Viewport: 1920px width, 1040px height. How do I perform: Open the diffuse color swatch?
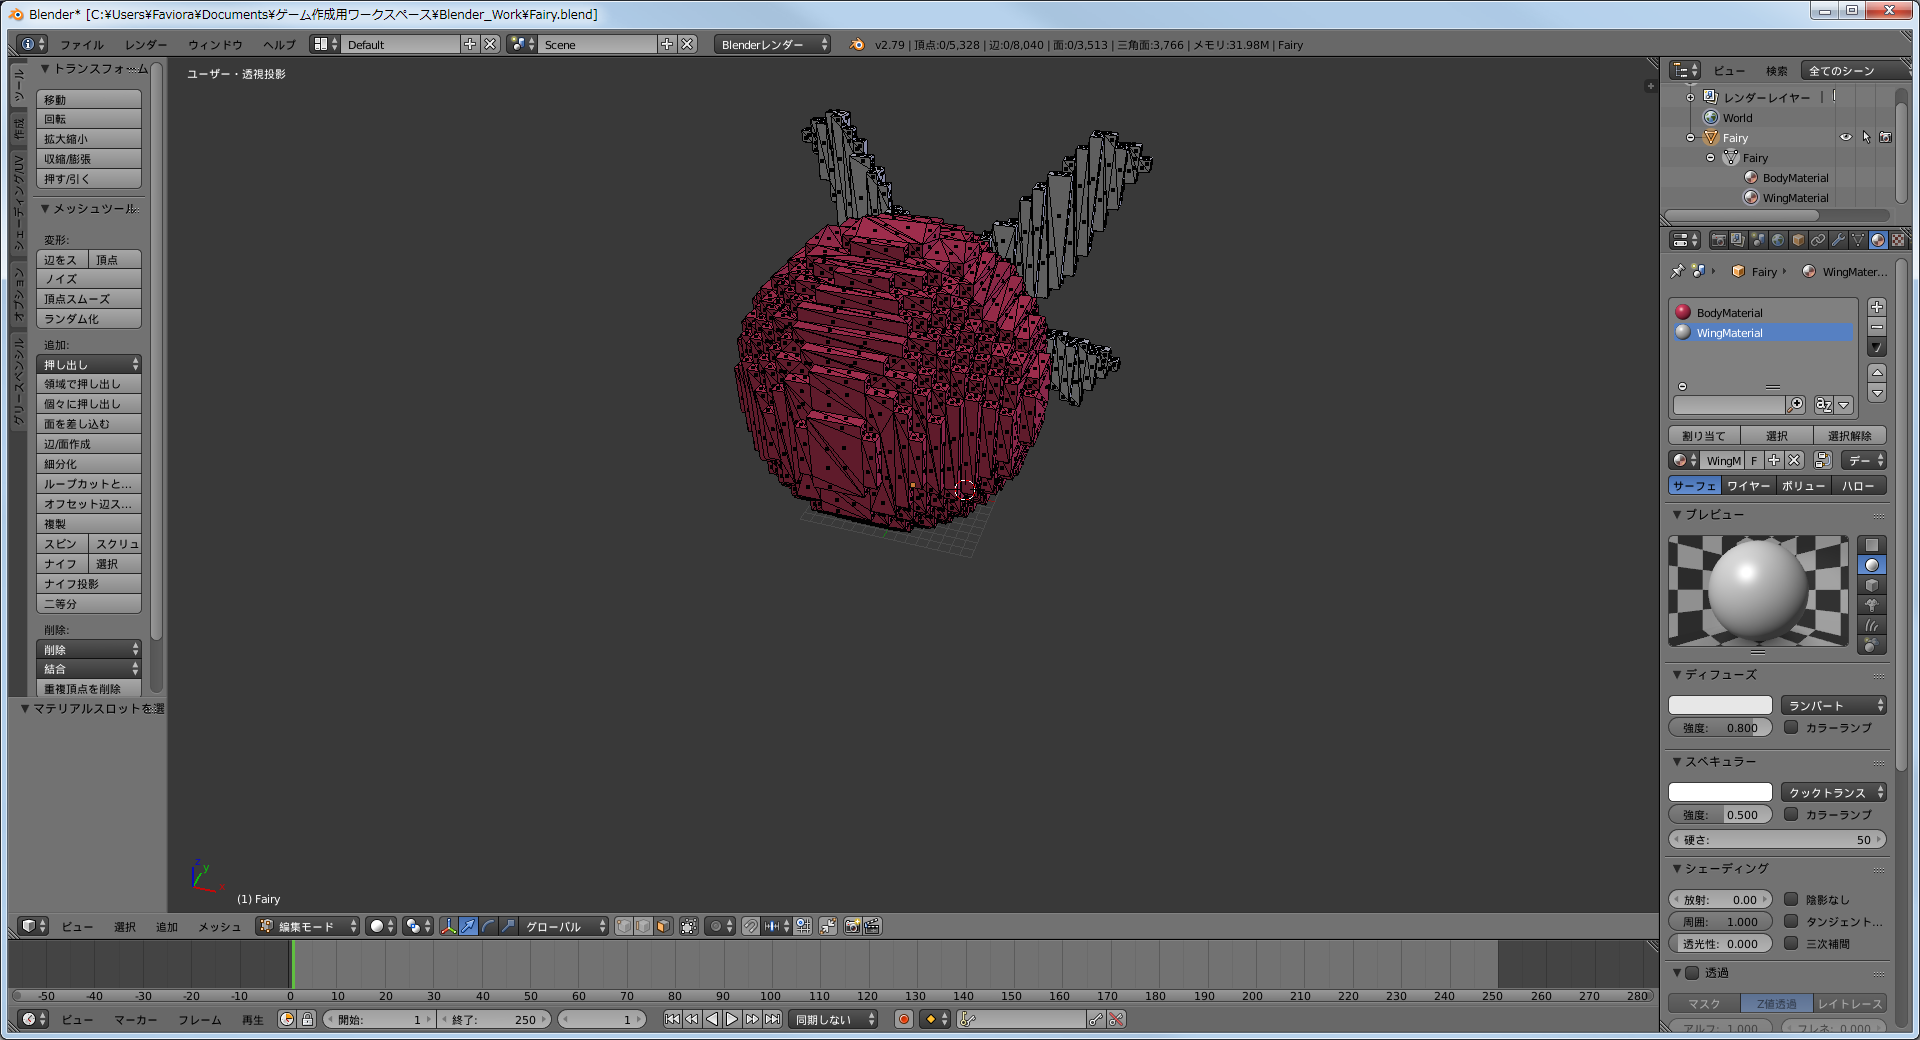click(x=1720, y=705)
